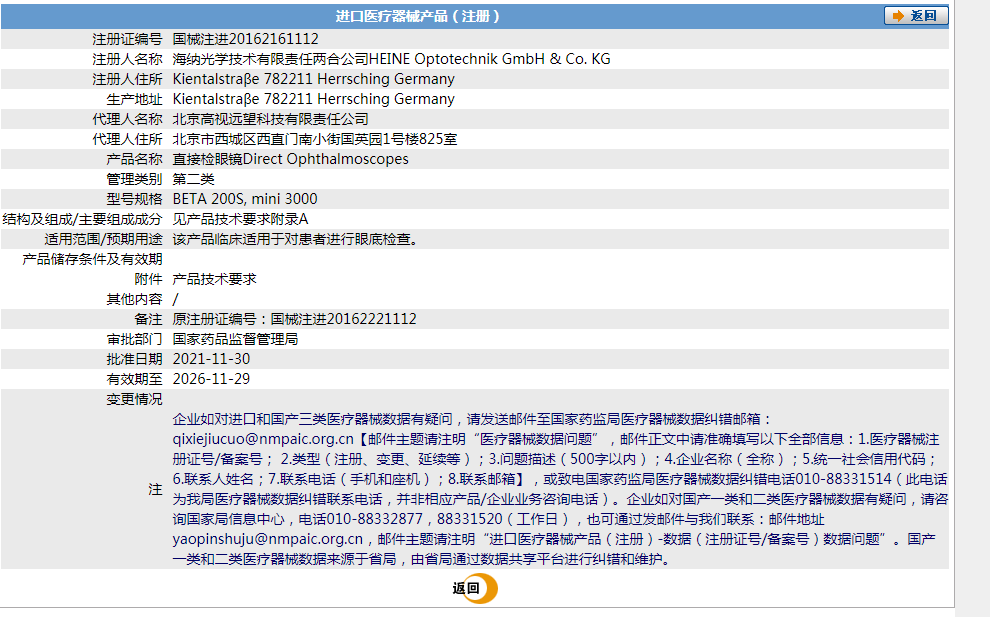Click the 管理类别 field label
Viewport: 990px width, 617px height.
point(134,179)
